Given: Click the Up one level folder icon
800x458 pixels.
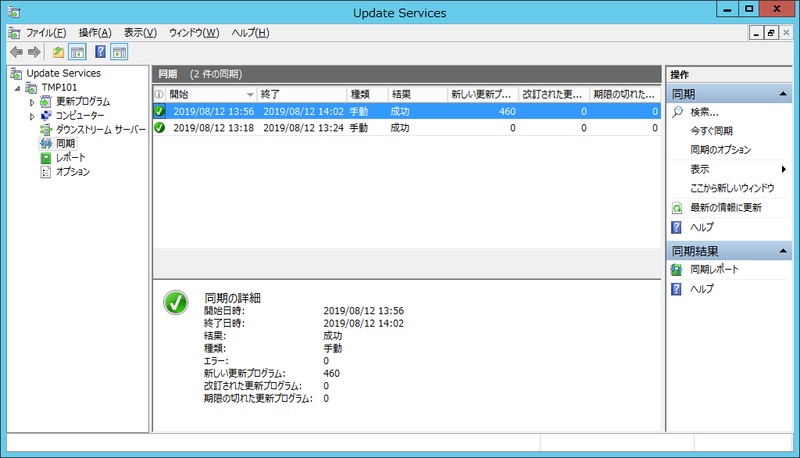Looking at the screenshot, I should (x=58, y=52).
